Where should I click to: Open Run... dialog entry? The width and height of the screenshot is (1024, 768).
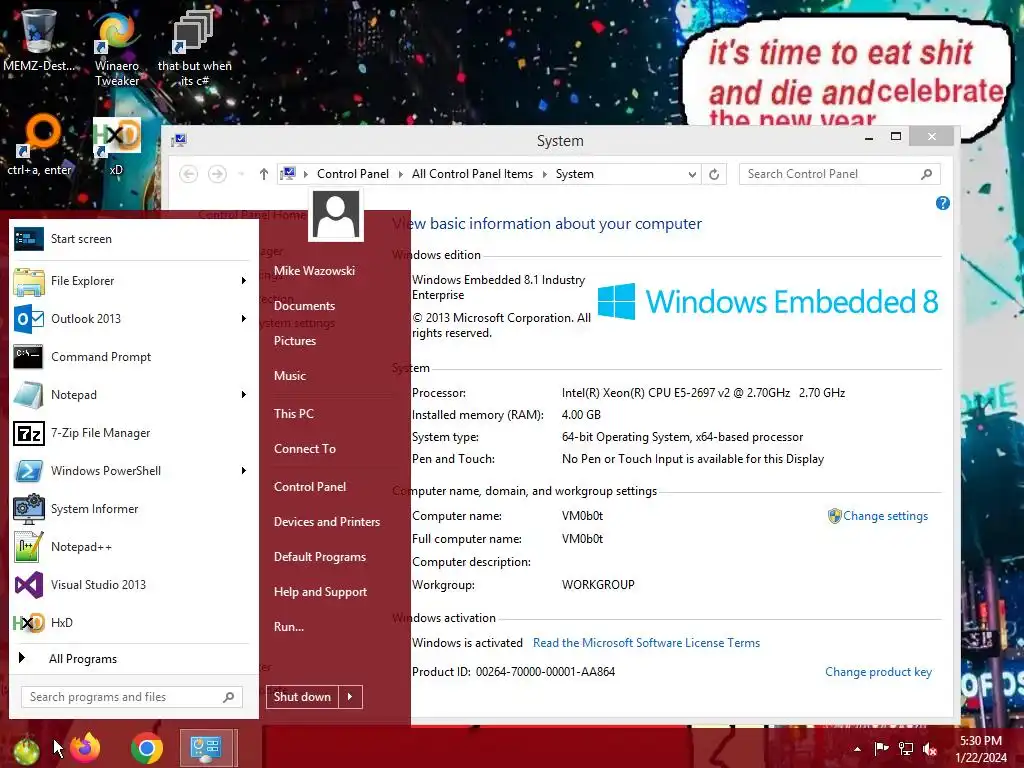click(x=289, y=627)
